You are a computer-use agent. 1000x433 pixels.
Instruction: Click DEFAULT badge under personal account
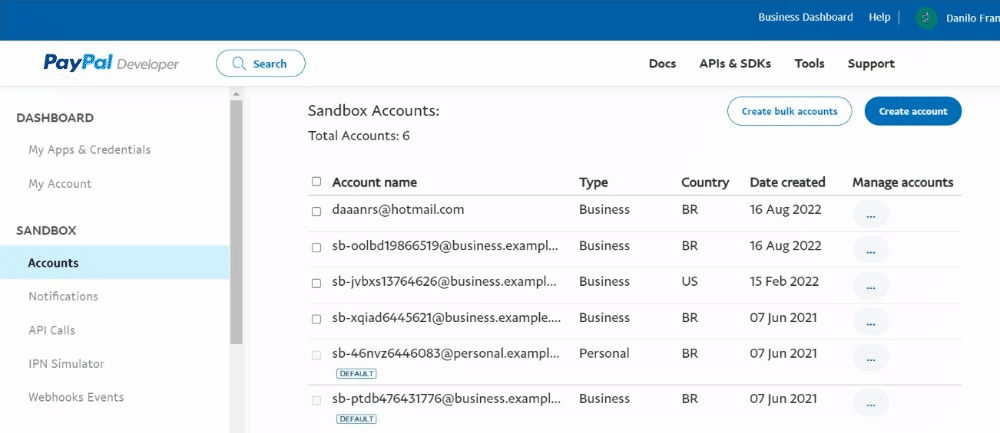[x=356, y=374]
